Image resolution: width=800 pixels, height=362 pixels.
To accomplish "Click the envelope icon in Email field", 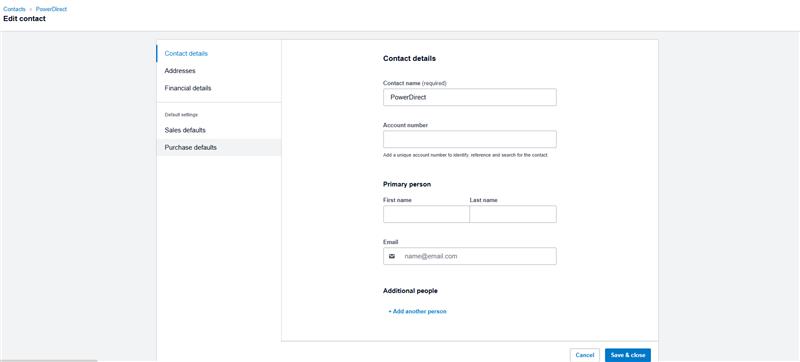I will tap(392, 256).
